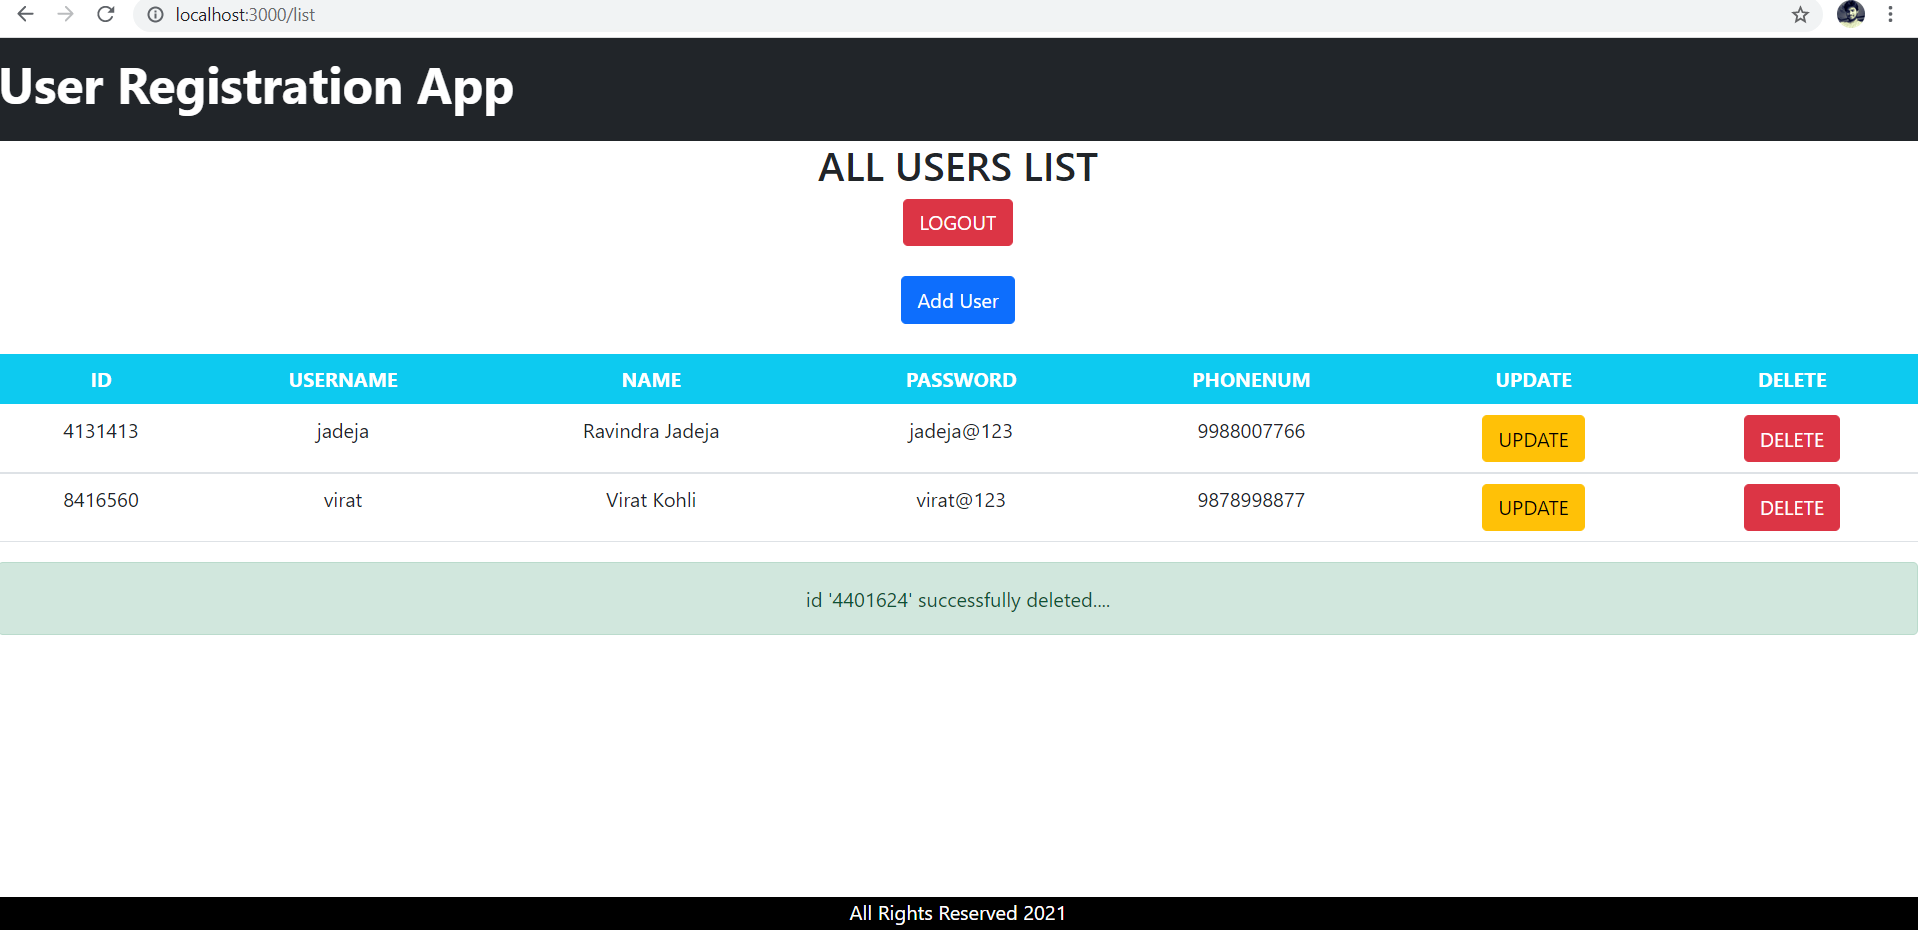Screen dimensions: 1918x930
Task: Click the successfully deleted alert message
Action: (958, 599)
